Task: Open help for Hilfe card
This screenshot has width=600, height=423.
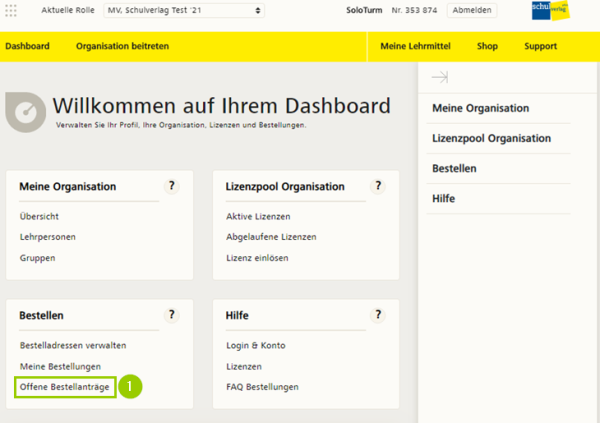Action: [378, 315]
